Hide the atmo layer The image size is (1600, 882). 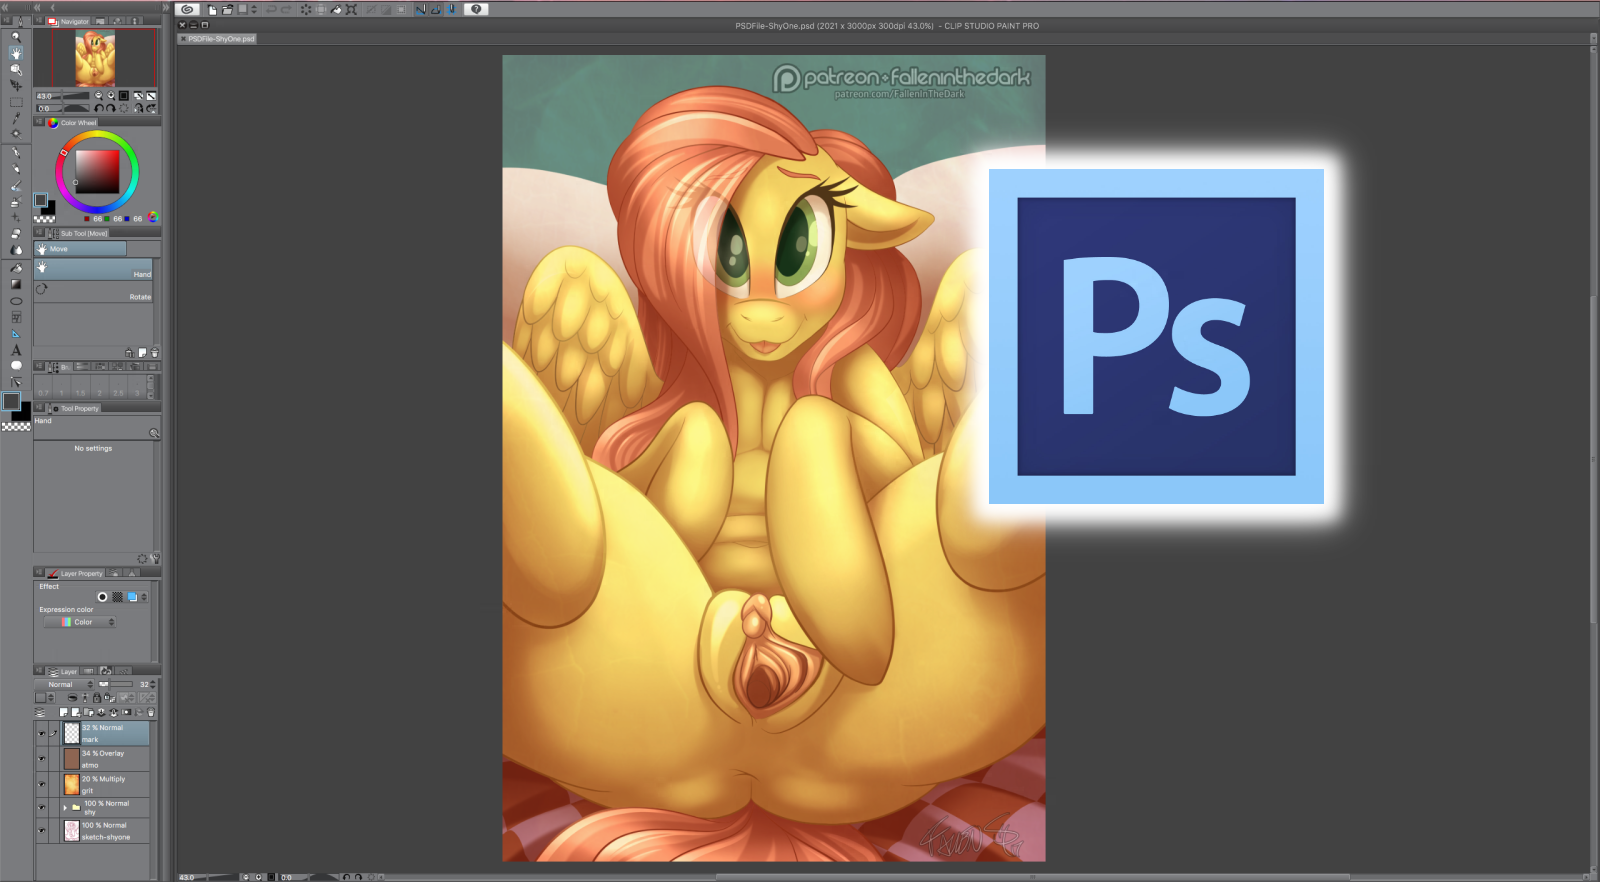pos(42,758)
